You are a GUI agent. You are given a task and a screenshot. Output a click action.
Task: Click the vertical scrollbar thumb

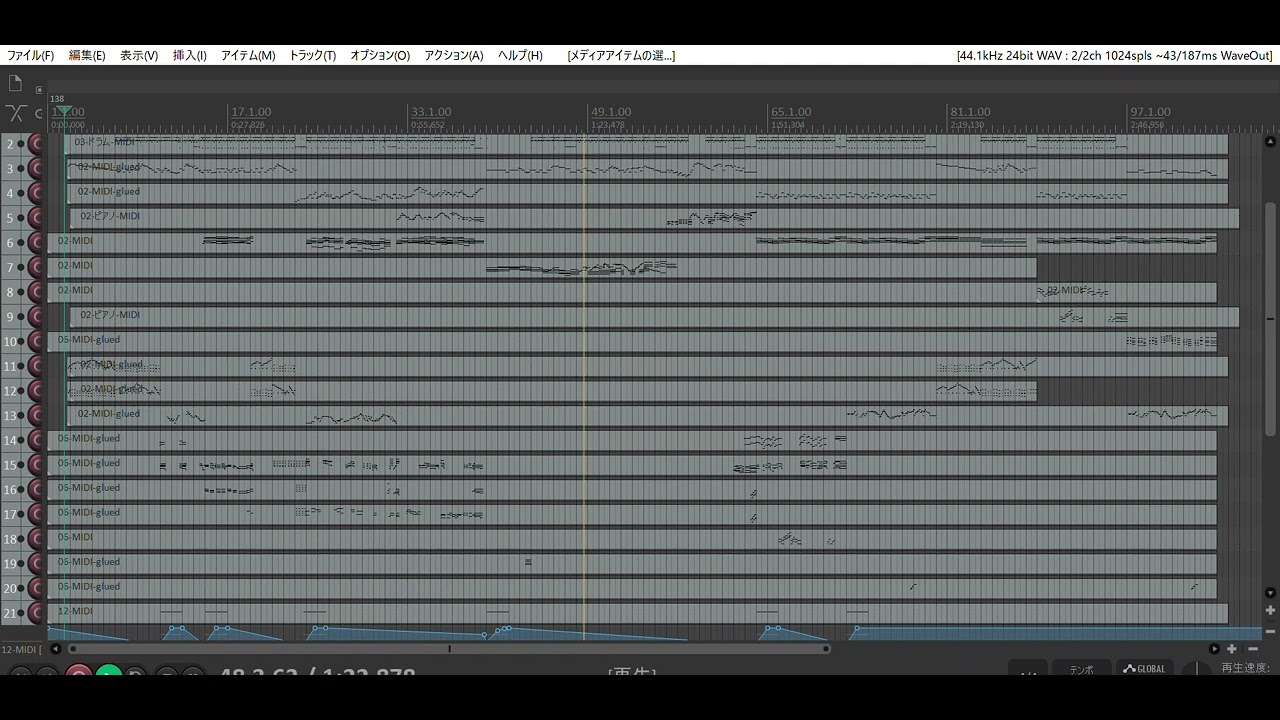point(1271,320)
